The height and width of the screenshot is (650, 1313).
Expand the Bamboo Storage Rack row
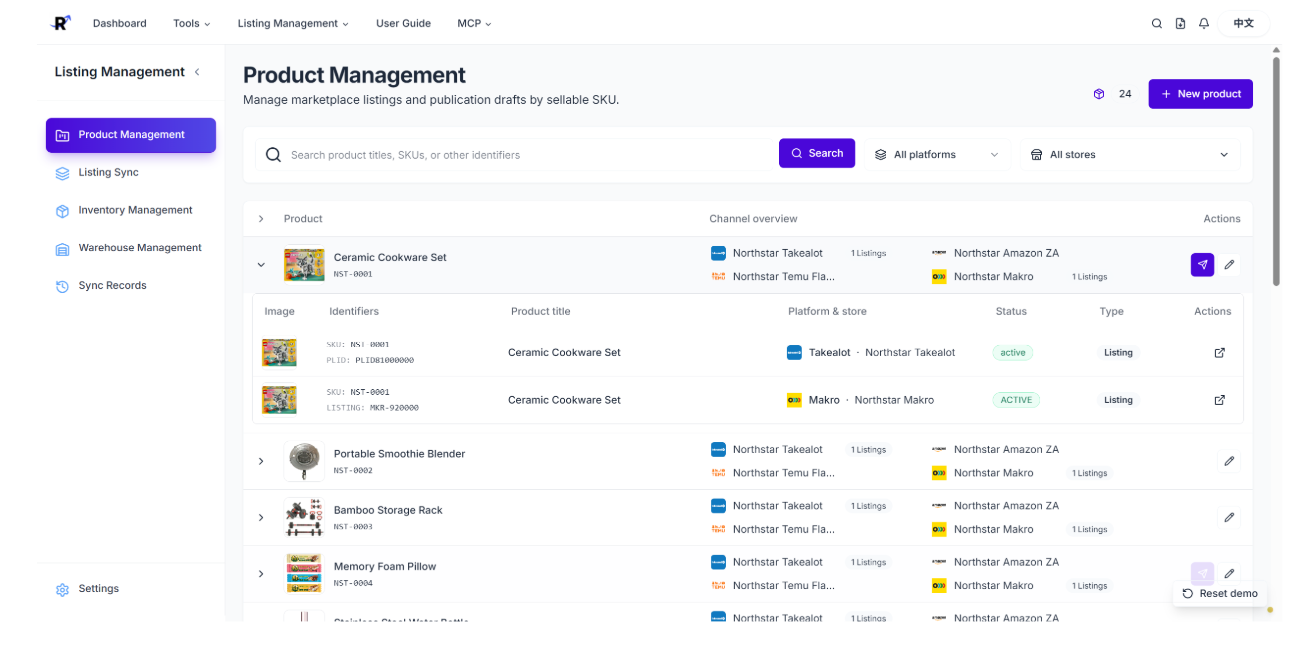coord(261,518)
